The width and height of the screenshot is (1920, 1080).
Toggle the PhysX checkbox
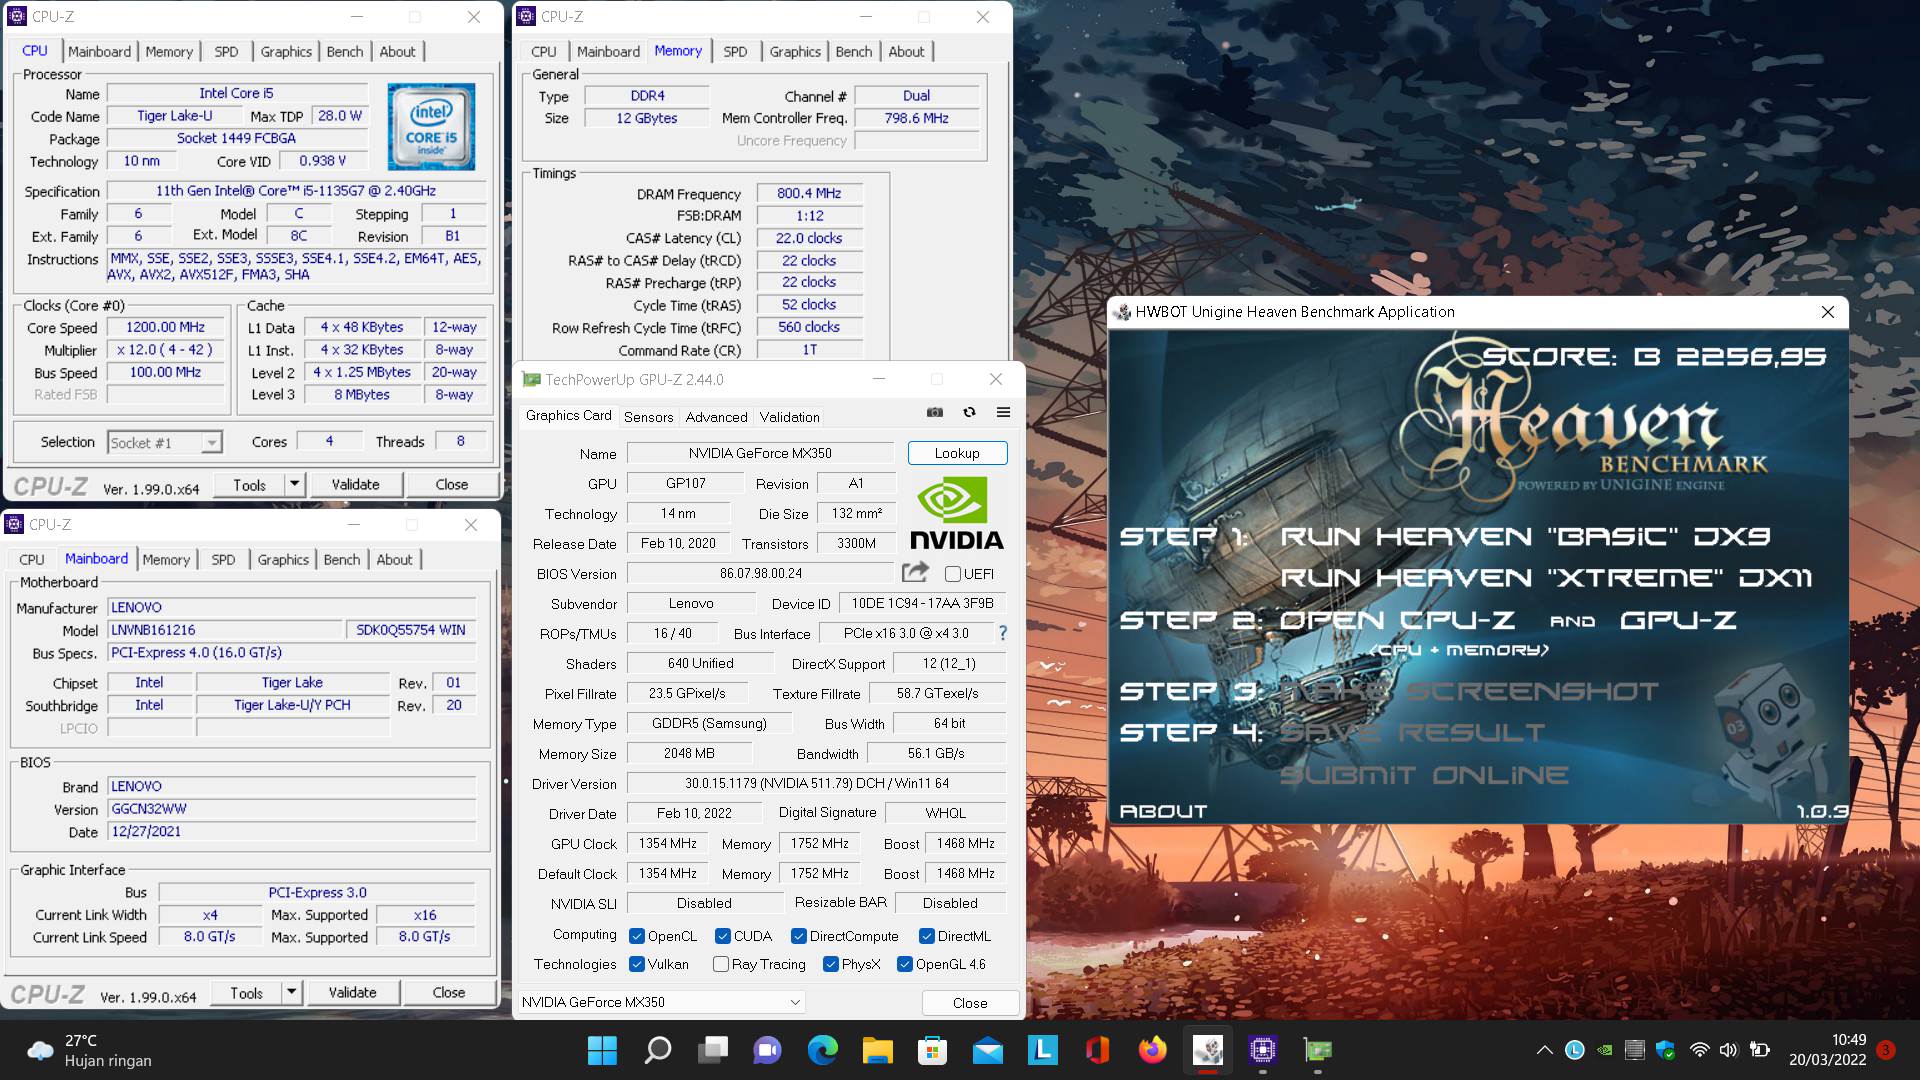pyautogui.click(x=830, y=964)
